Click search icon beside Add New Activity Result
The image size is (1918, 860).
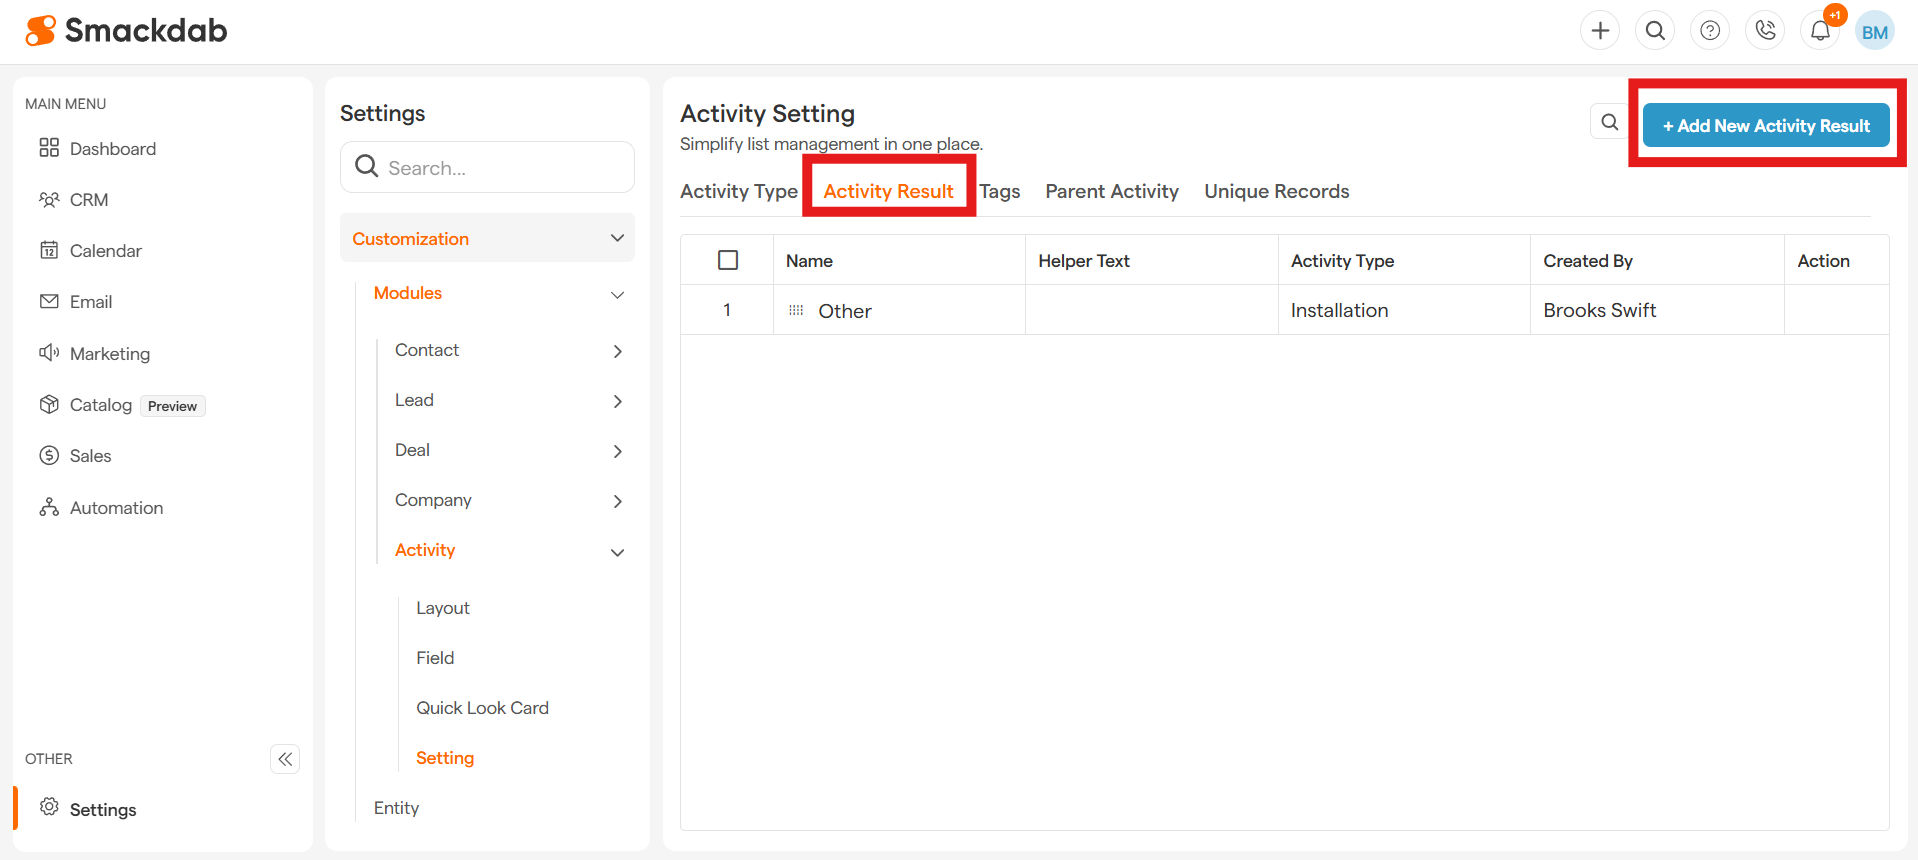[1609, 122]
